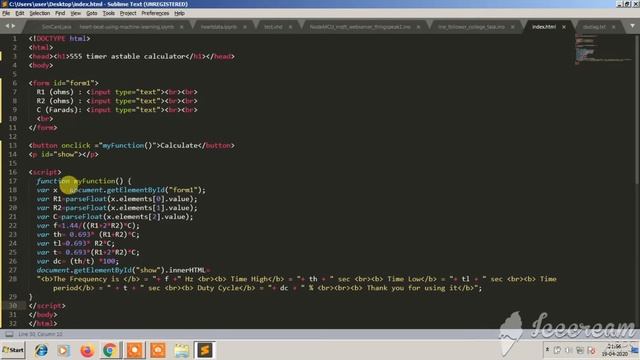Click the Line/Column status bar text
Screen dimensions: 640x360
(x=40, y=334)
